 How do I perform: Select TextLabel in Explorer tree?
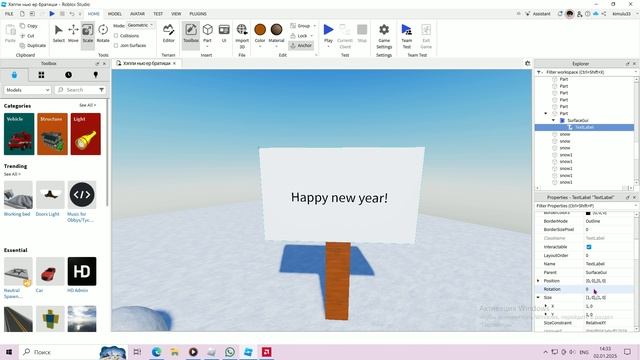584,127
